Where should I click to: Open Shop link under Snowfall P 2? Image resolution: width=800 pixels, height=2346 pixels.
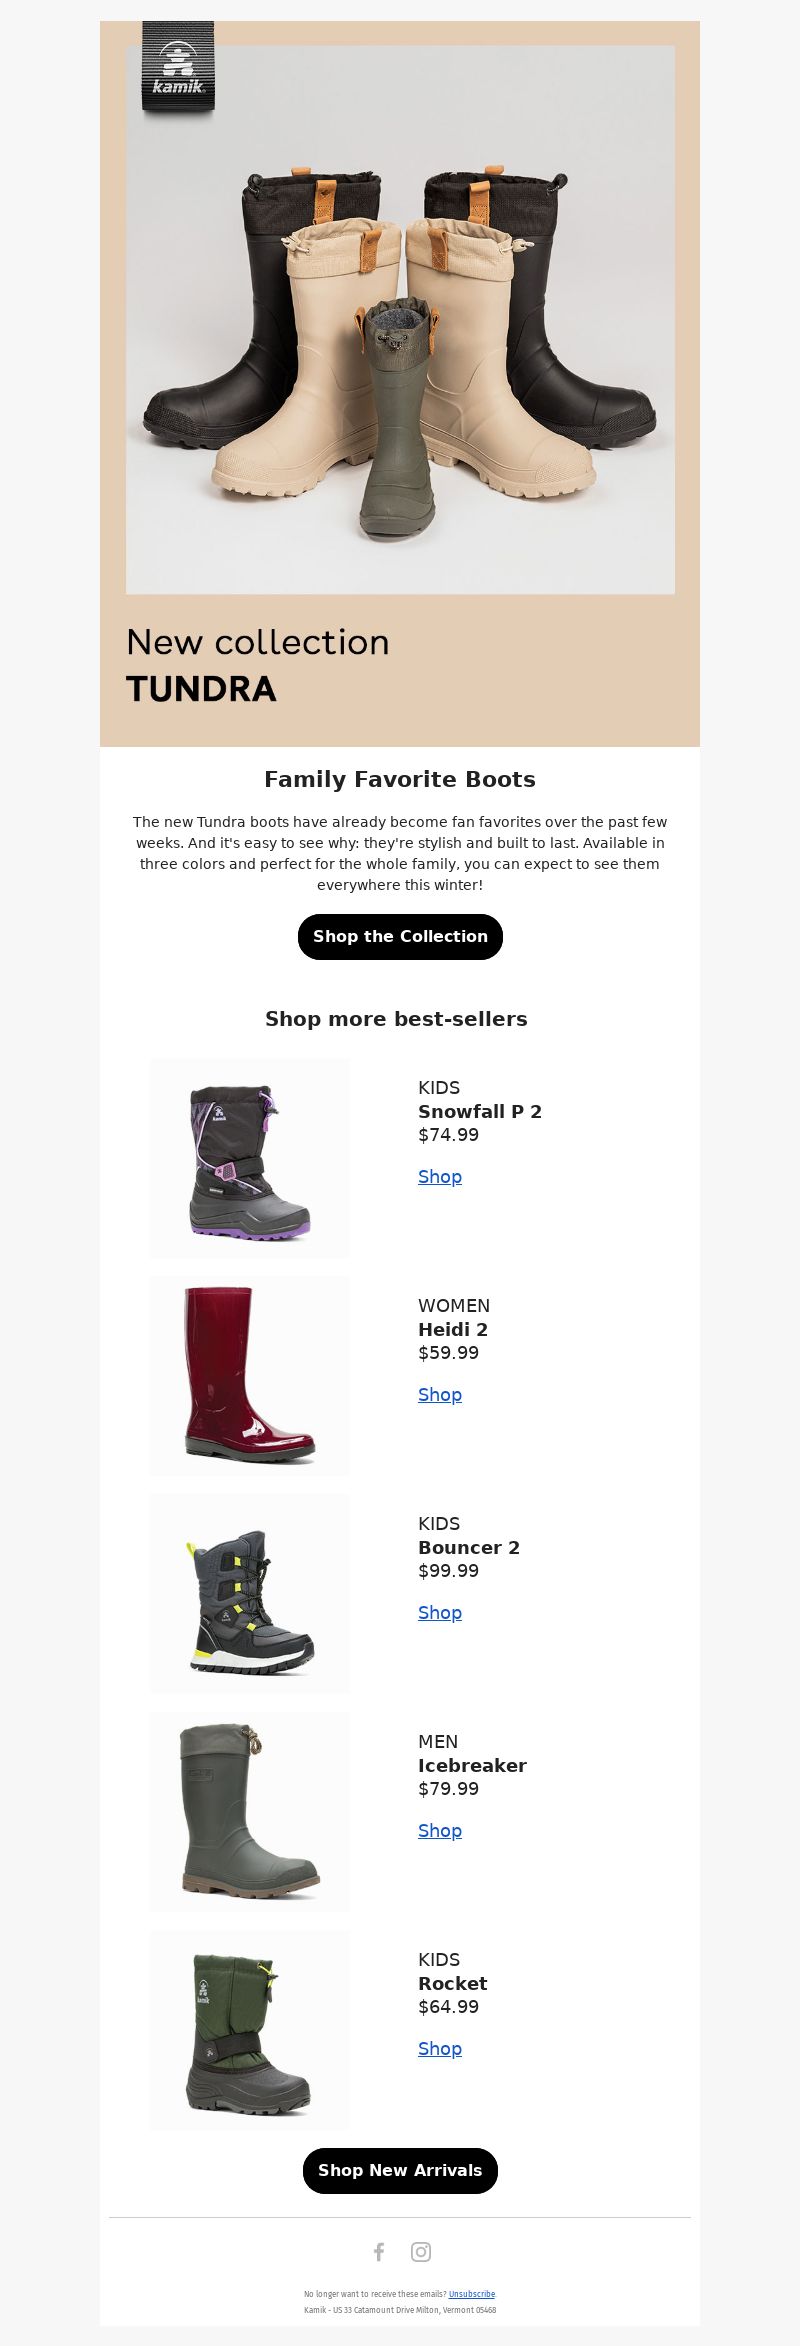(x=440, y=1177)
